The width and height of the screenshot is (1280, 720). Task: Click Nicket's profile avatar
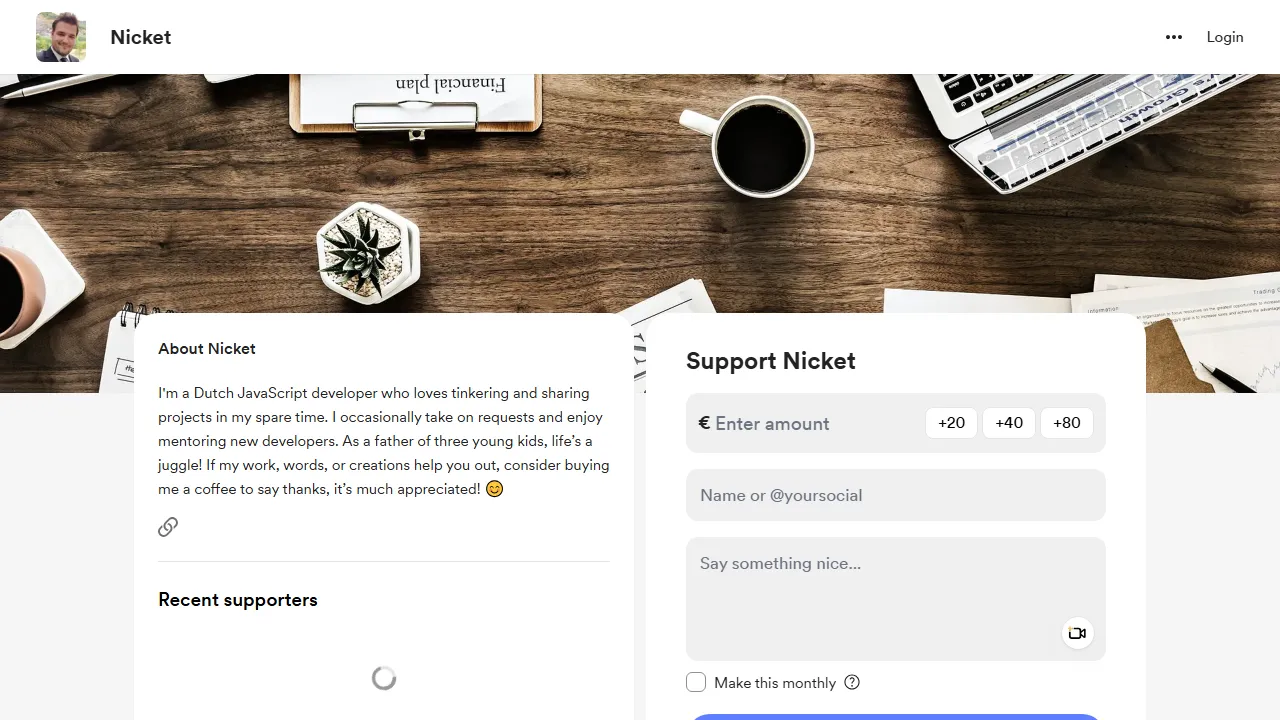point(60,37)
